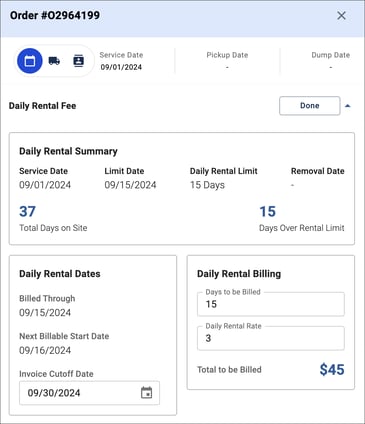Click the $45 Total to be Billed amount
This screenshot has height=424, width=365.
click(x=332, y=370)
